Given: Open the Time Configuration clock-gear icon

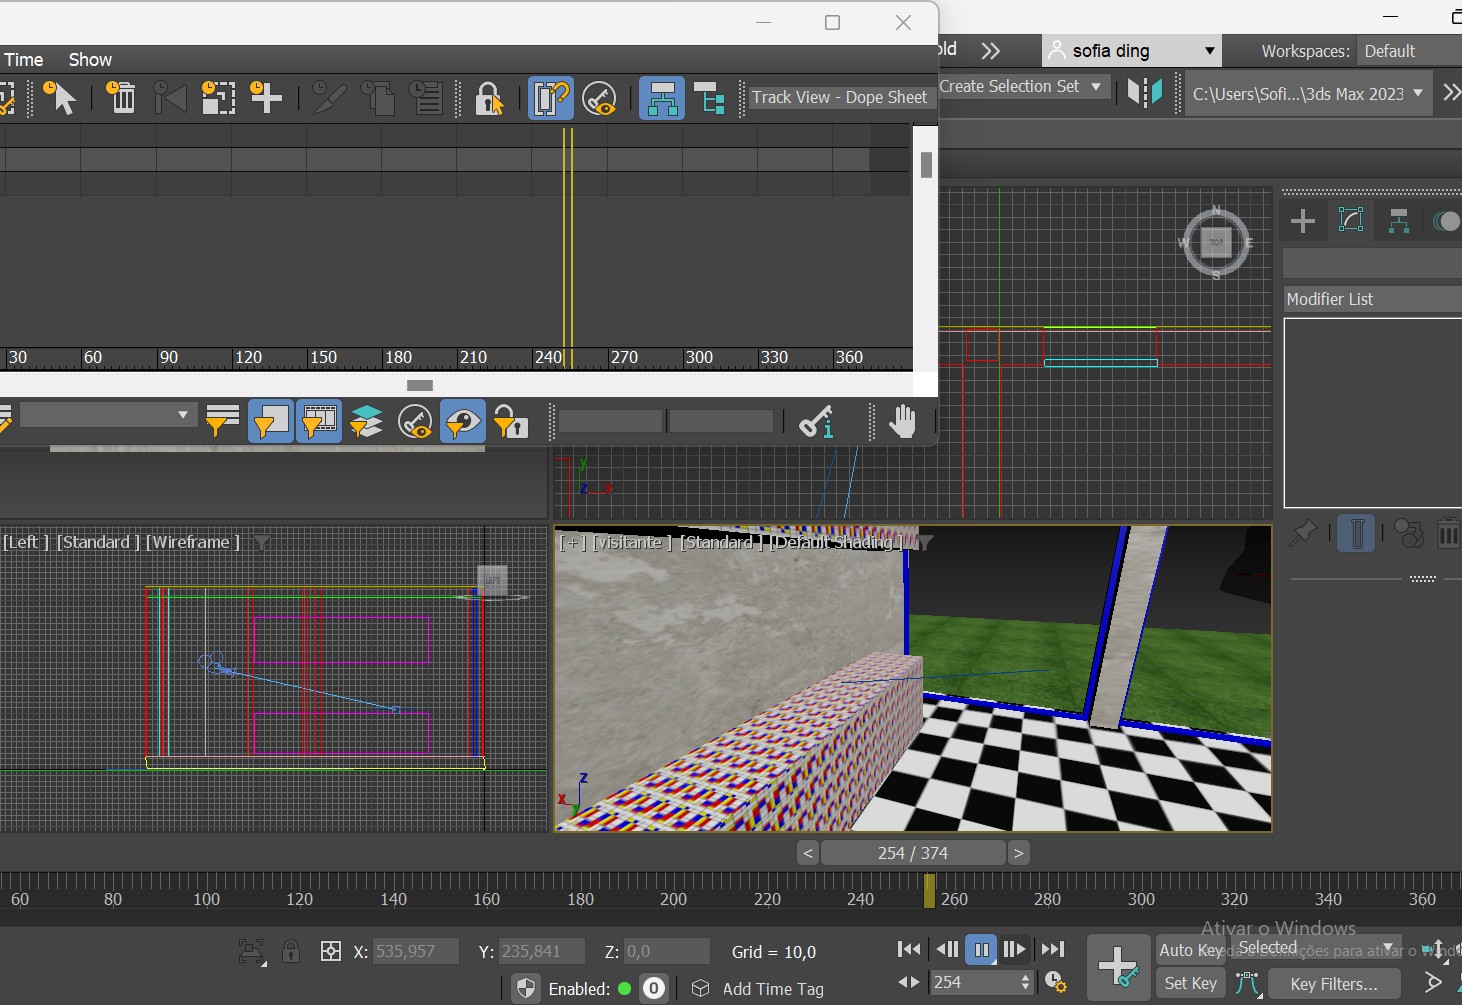Looking at the screenshot, I should [1056, 983].
